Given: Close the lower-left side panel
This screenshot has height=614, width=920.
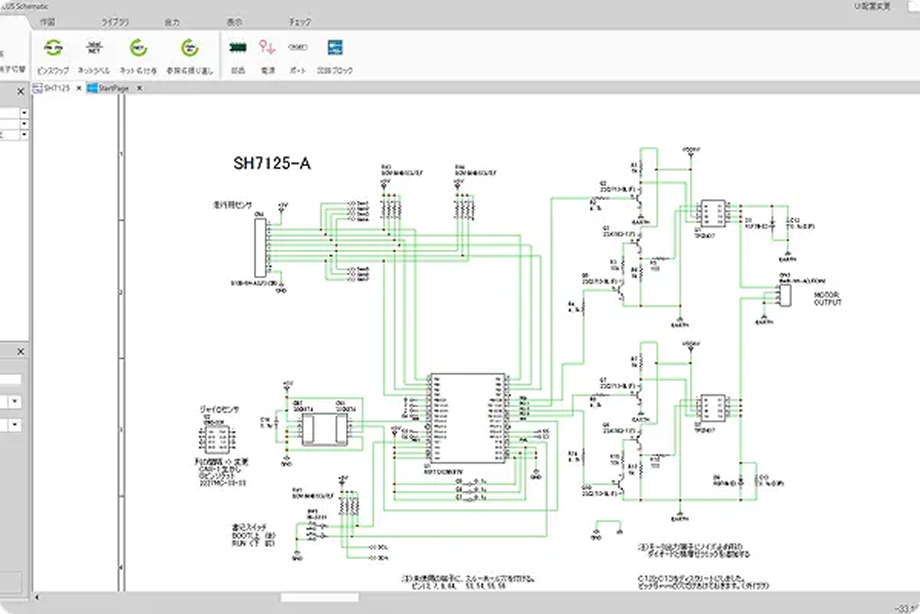Looking at the screenshot, I should click(22, 352).
